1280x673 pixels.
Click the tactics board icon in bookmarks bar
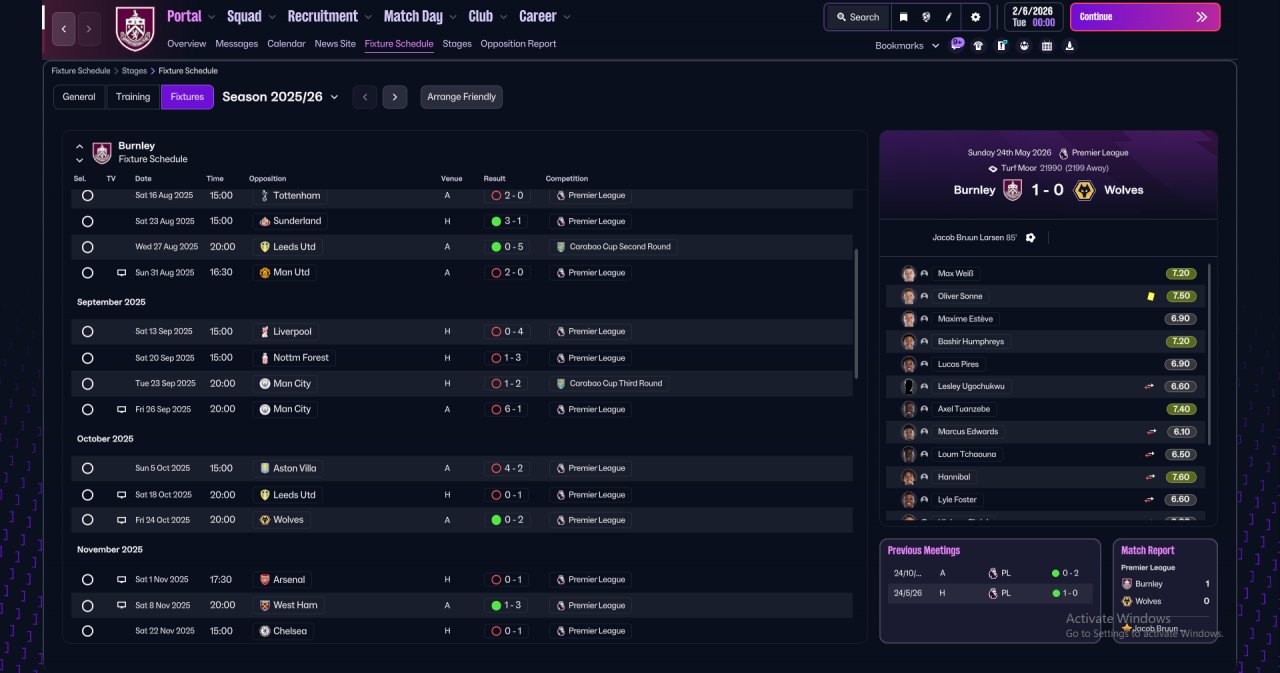[1001, 45]
